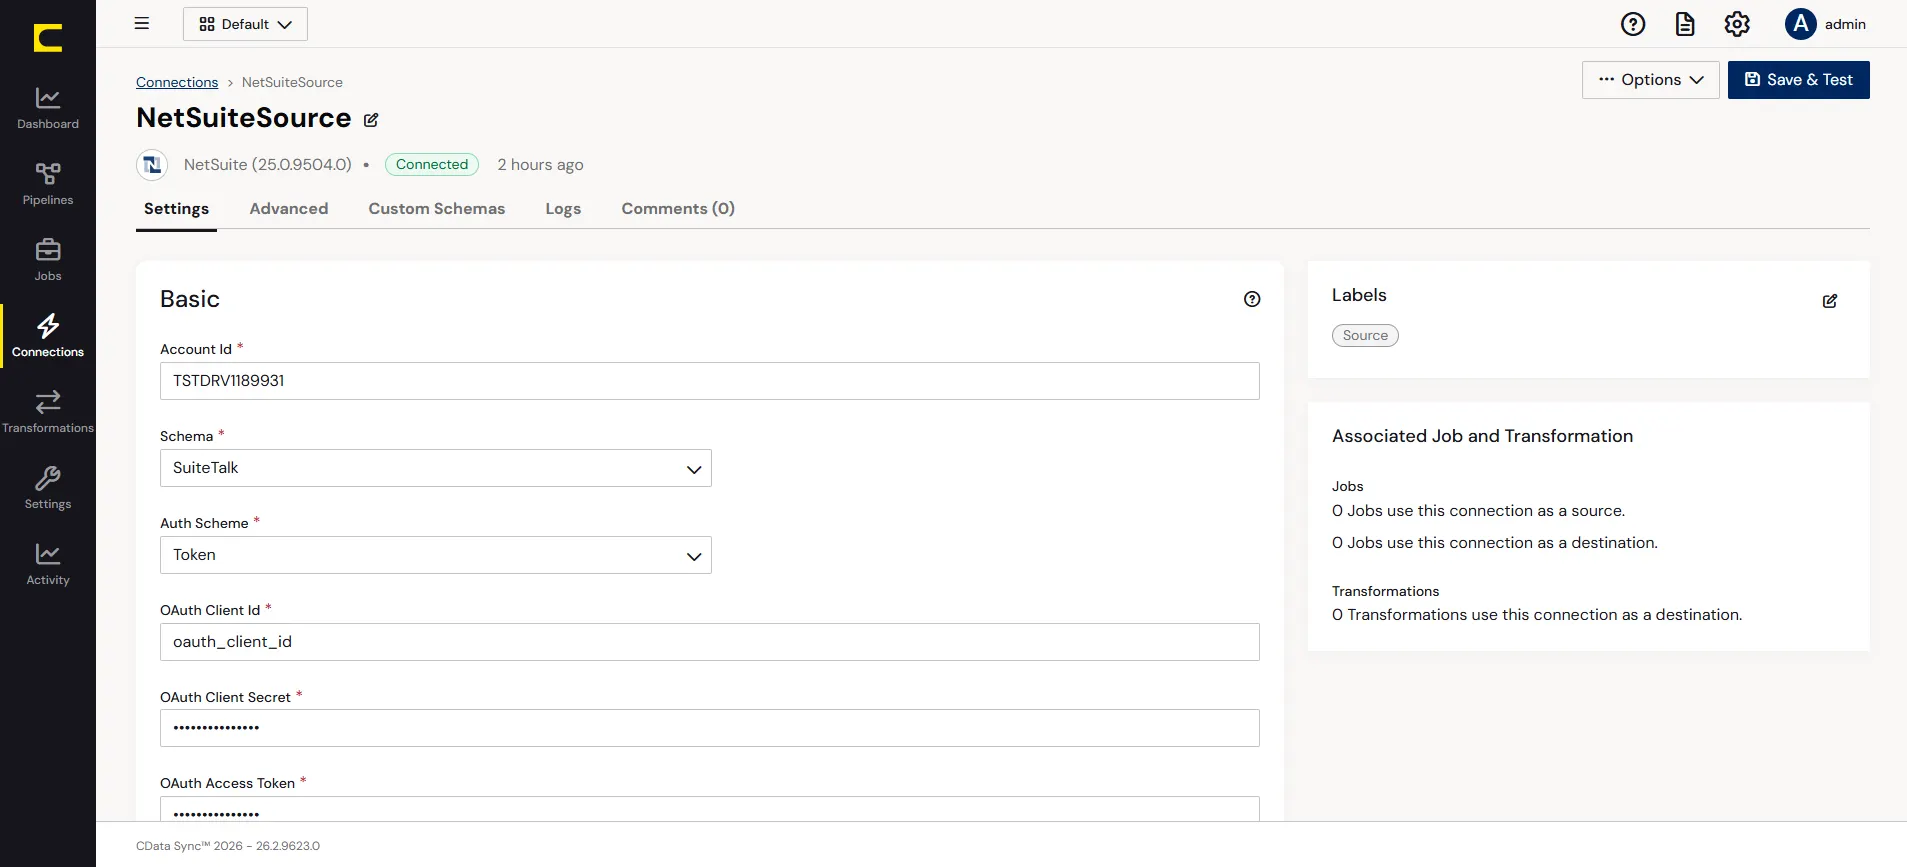
Task: Switch to the Settings tab
Action: coord(176,209)
